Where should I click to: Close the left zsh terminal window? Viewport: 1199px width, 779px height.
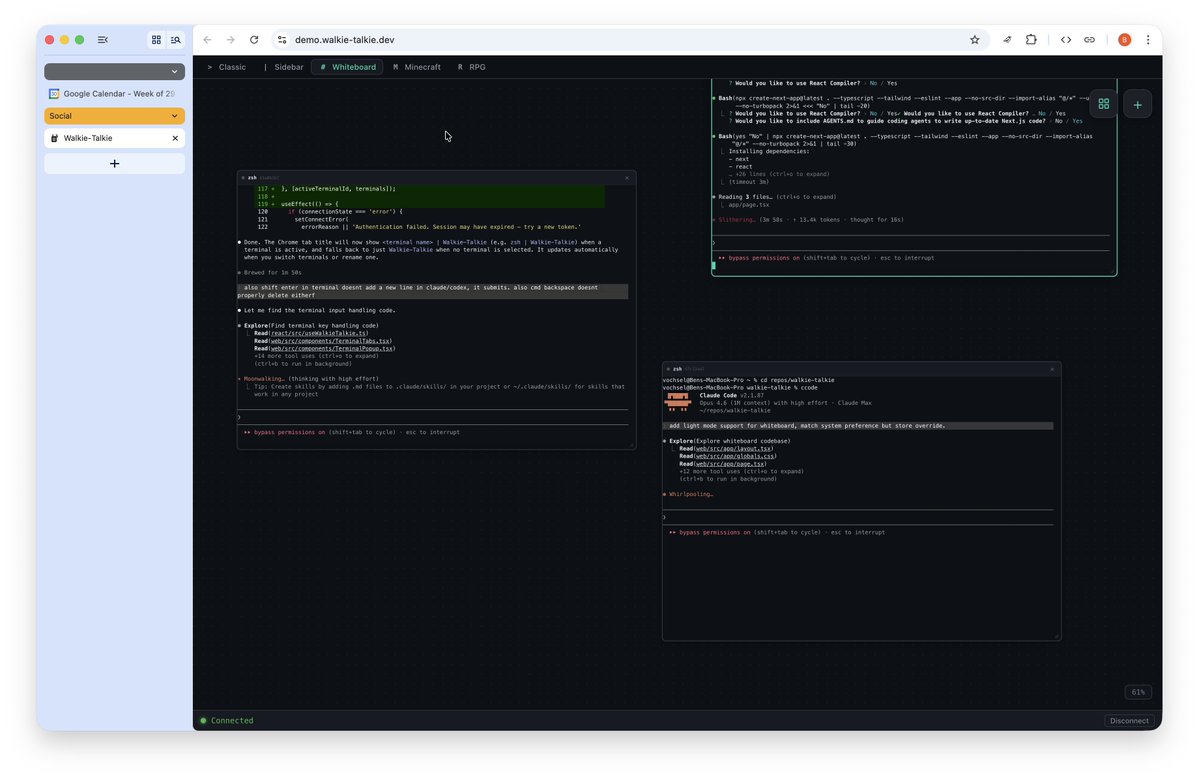point(627,178)
